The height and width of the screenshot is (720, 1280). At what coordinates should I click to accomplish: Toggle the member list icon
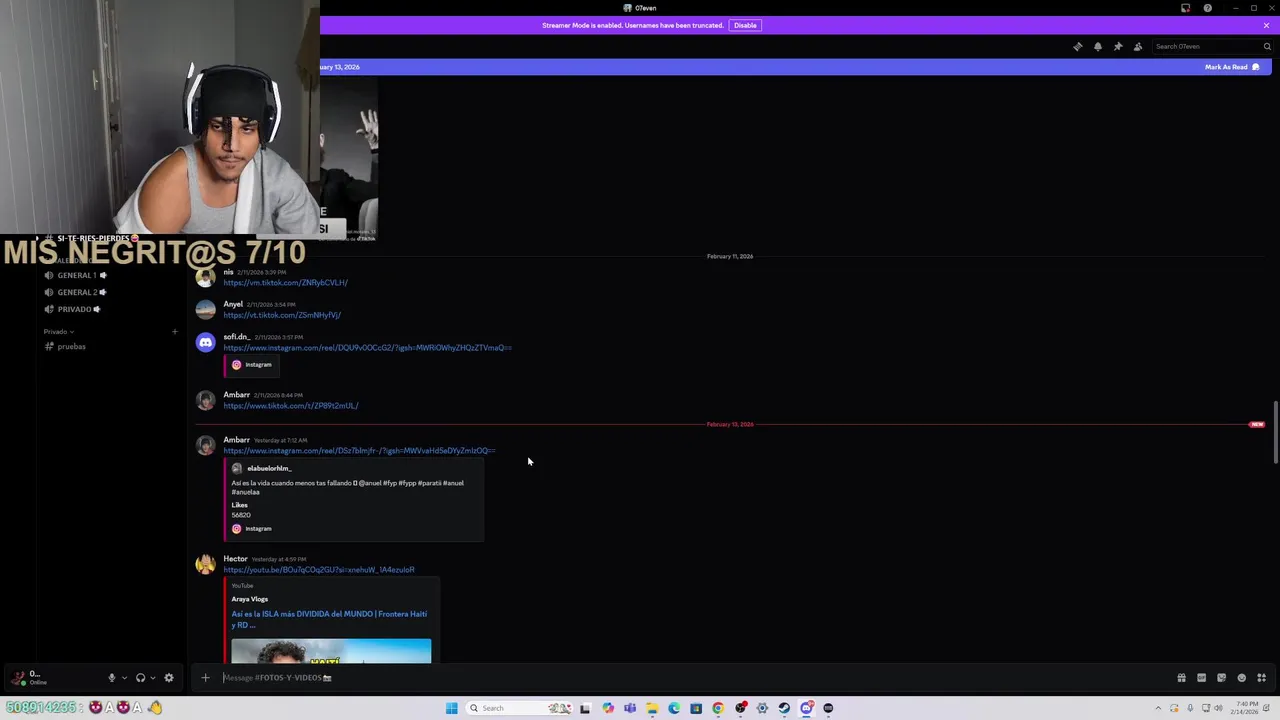pyautogui.click(x=1138, y=46)
